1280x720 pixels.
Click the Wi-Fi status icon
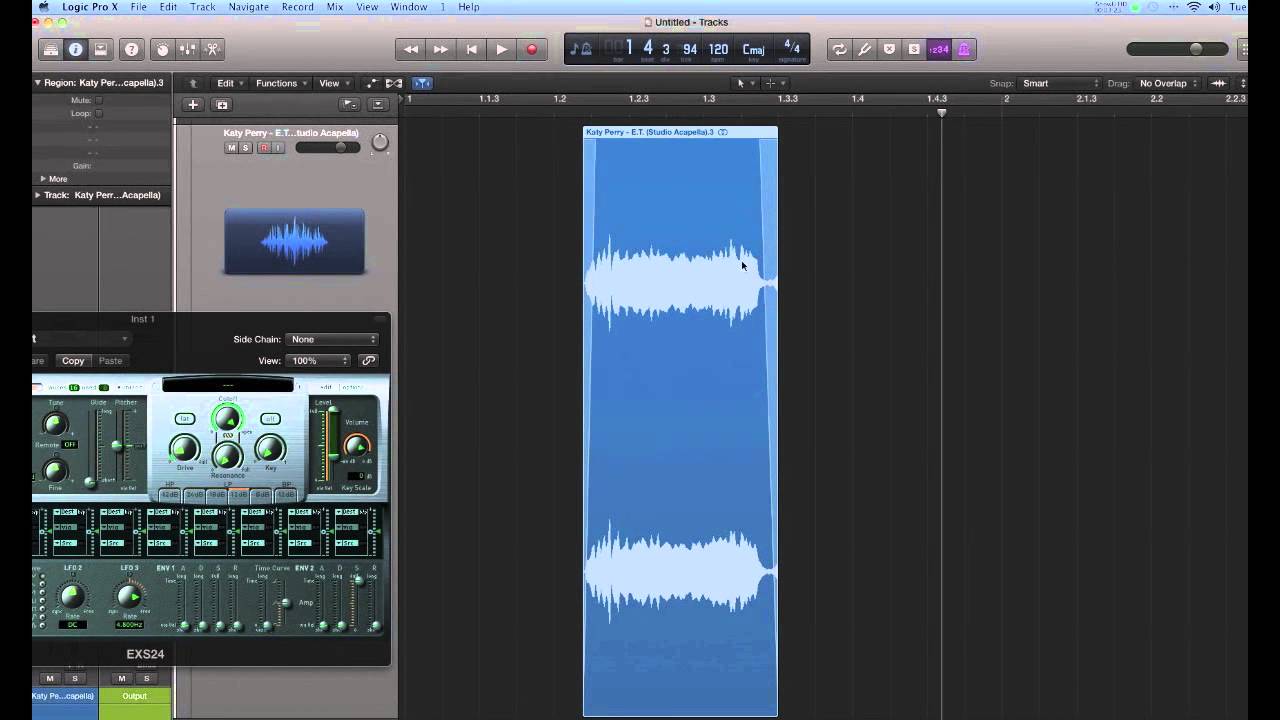pyautogui.click(x=1194, y=7)
